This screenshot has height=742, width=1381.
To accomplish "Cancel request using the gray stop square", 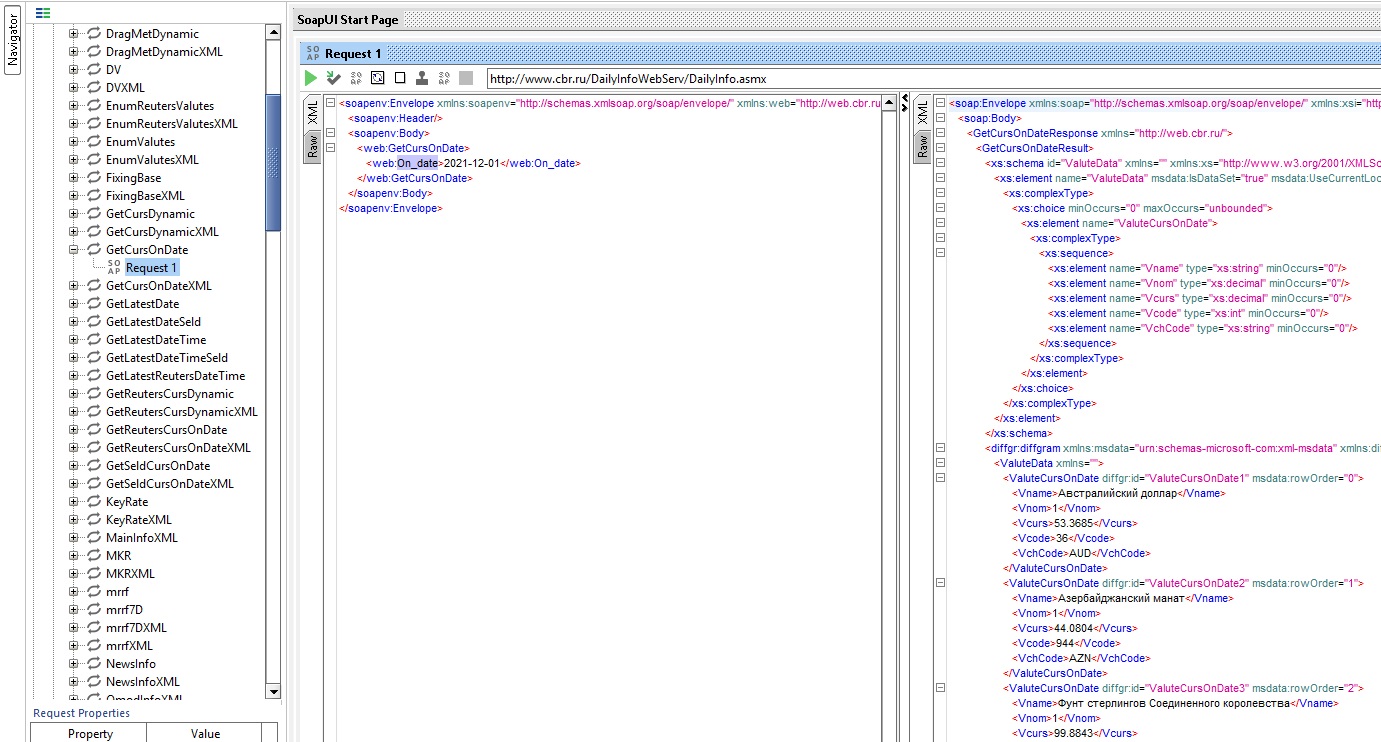I will [466, 78].
